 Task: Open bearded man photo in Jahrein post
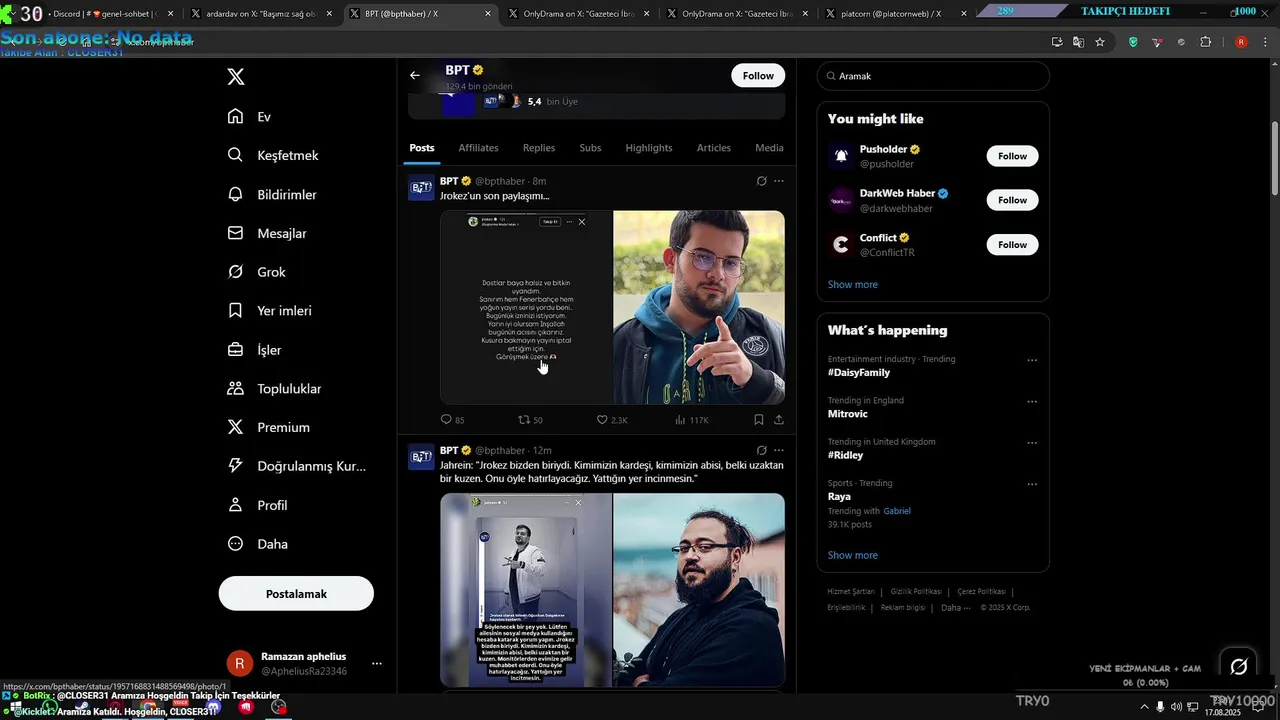click(699, 590)
